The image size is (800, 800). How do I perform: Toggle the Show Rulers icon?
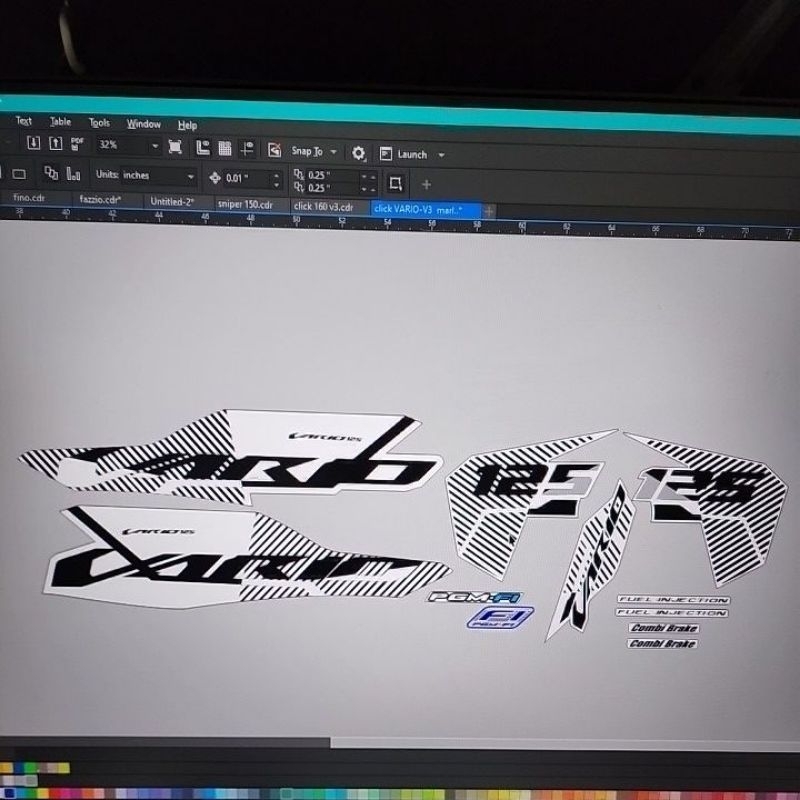tap(203, 148)
